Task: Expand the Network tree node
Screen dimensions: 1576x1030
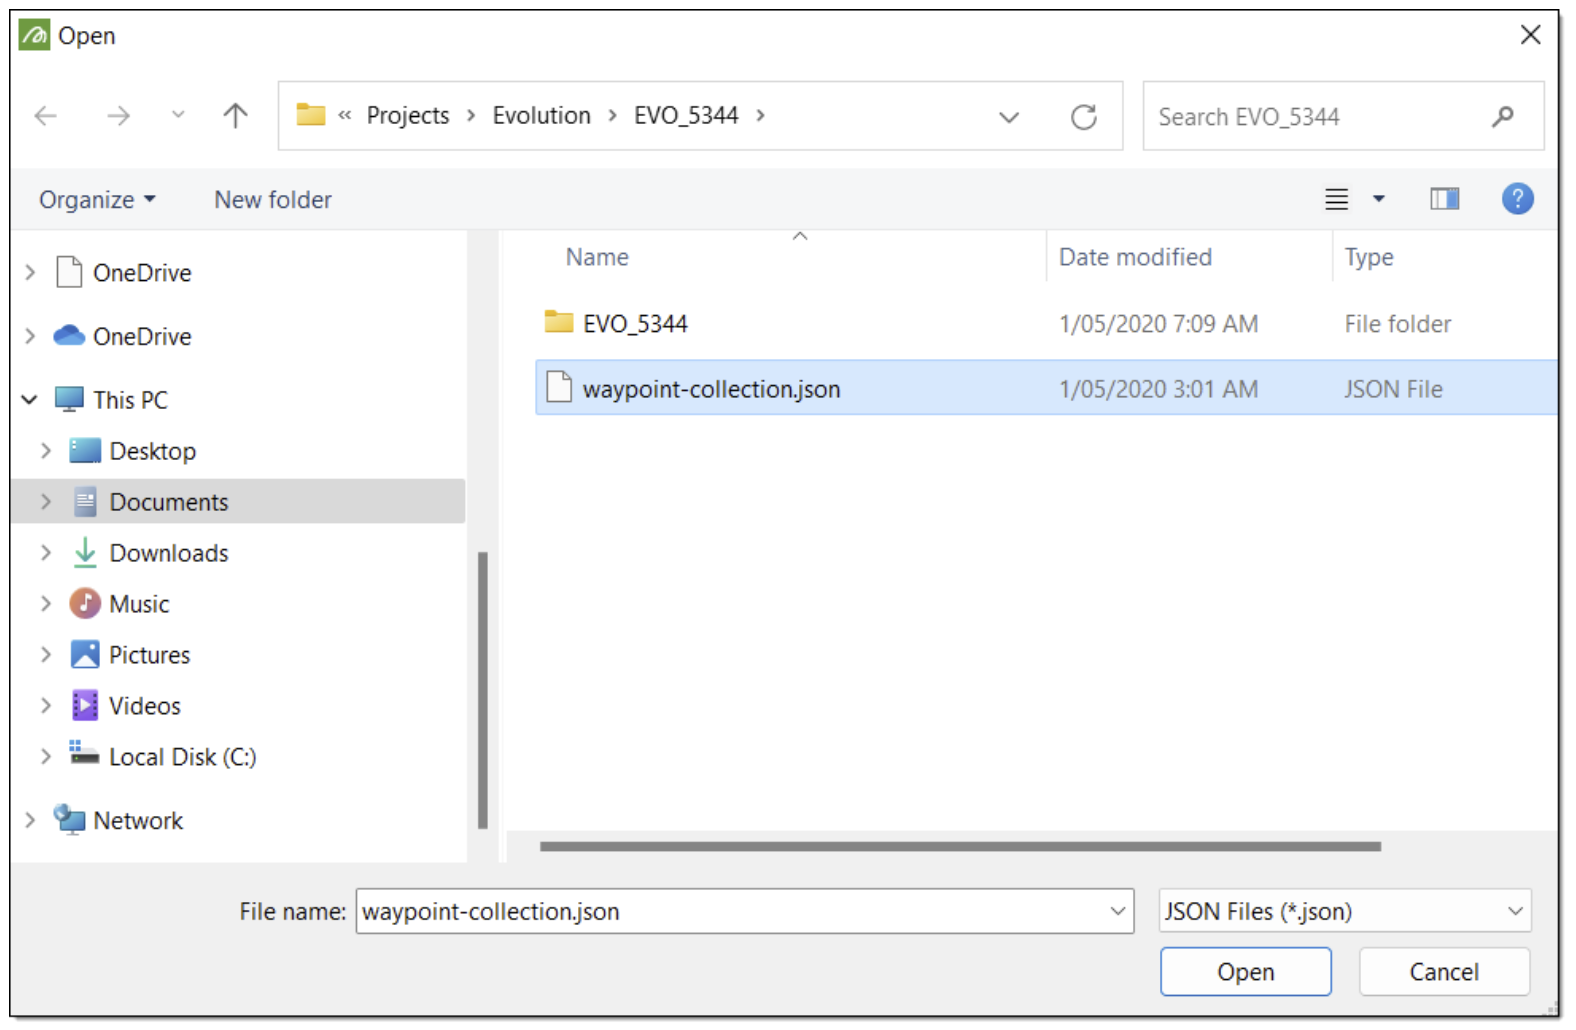Action: [x=30, y=821]
